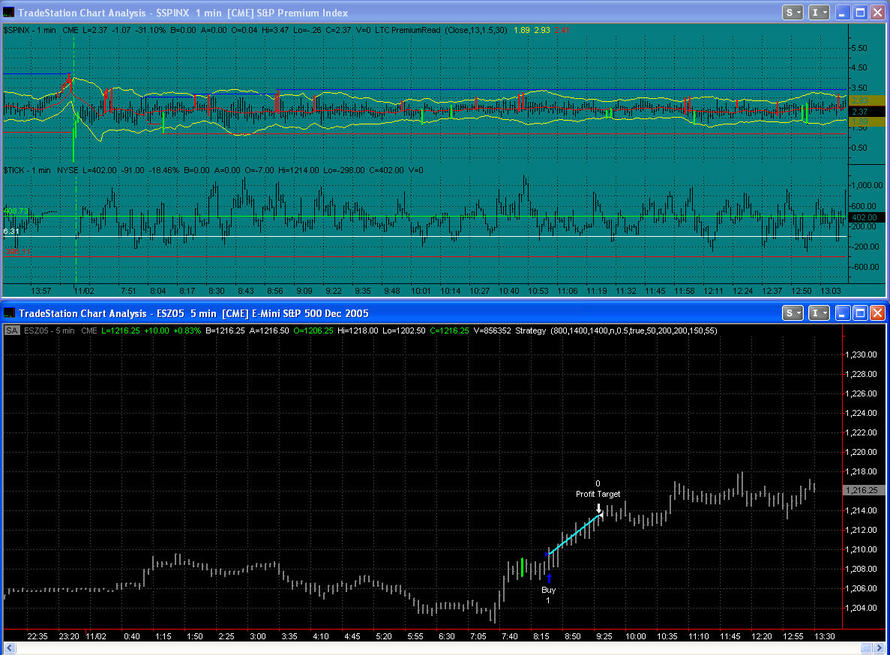Click the 1,230.00 price axis label
This screenshot has width=890, height=655.
pos(861,355)
